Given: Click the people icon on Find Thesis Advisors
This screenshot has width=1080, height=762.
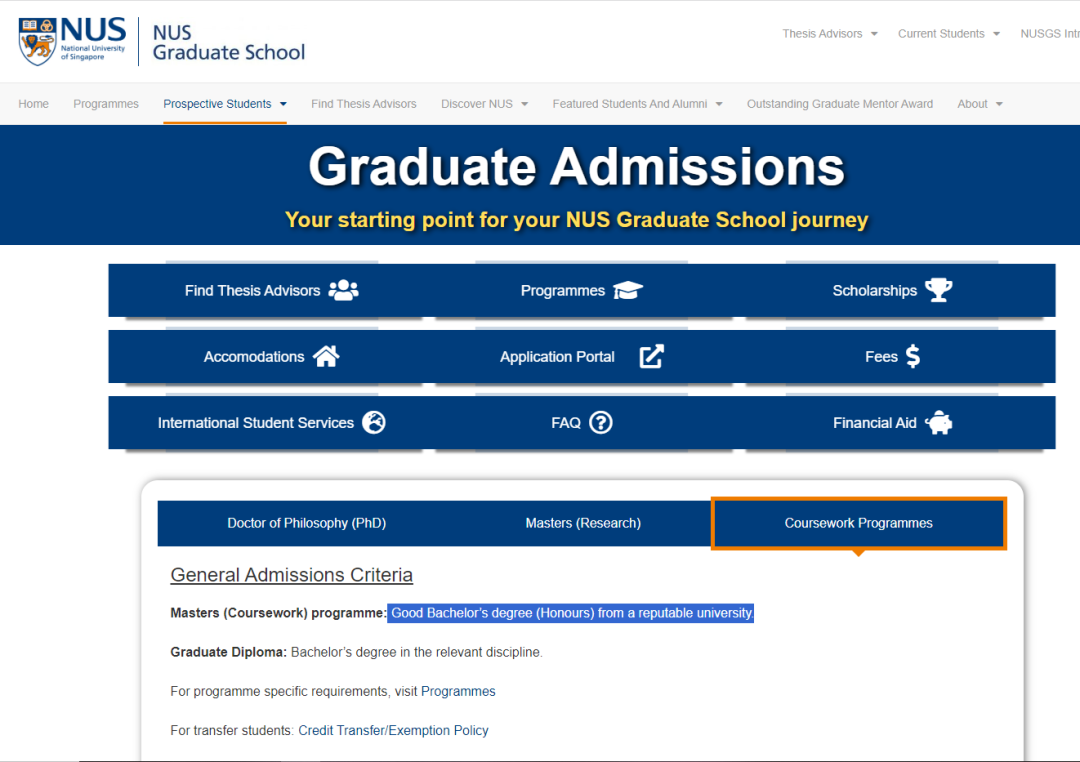Looking at the screenshot, I should pos(344,290).
